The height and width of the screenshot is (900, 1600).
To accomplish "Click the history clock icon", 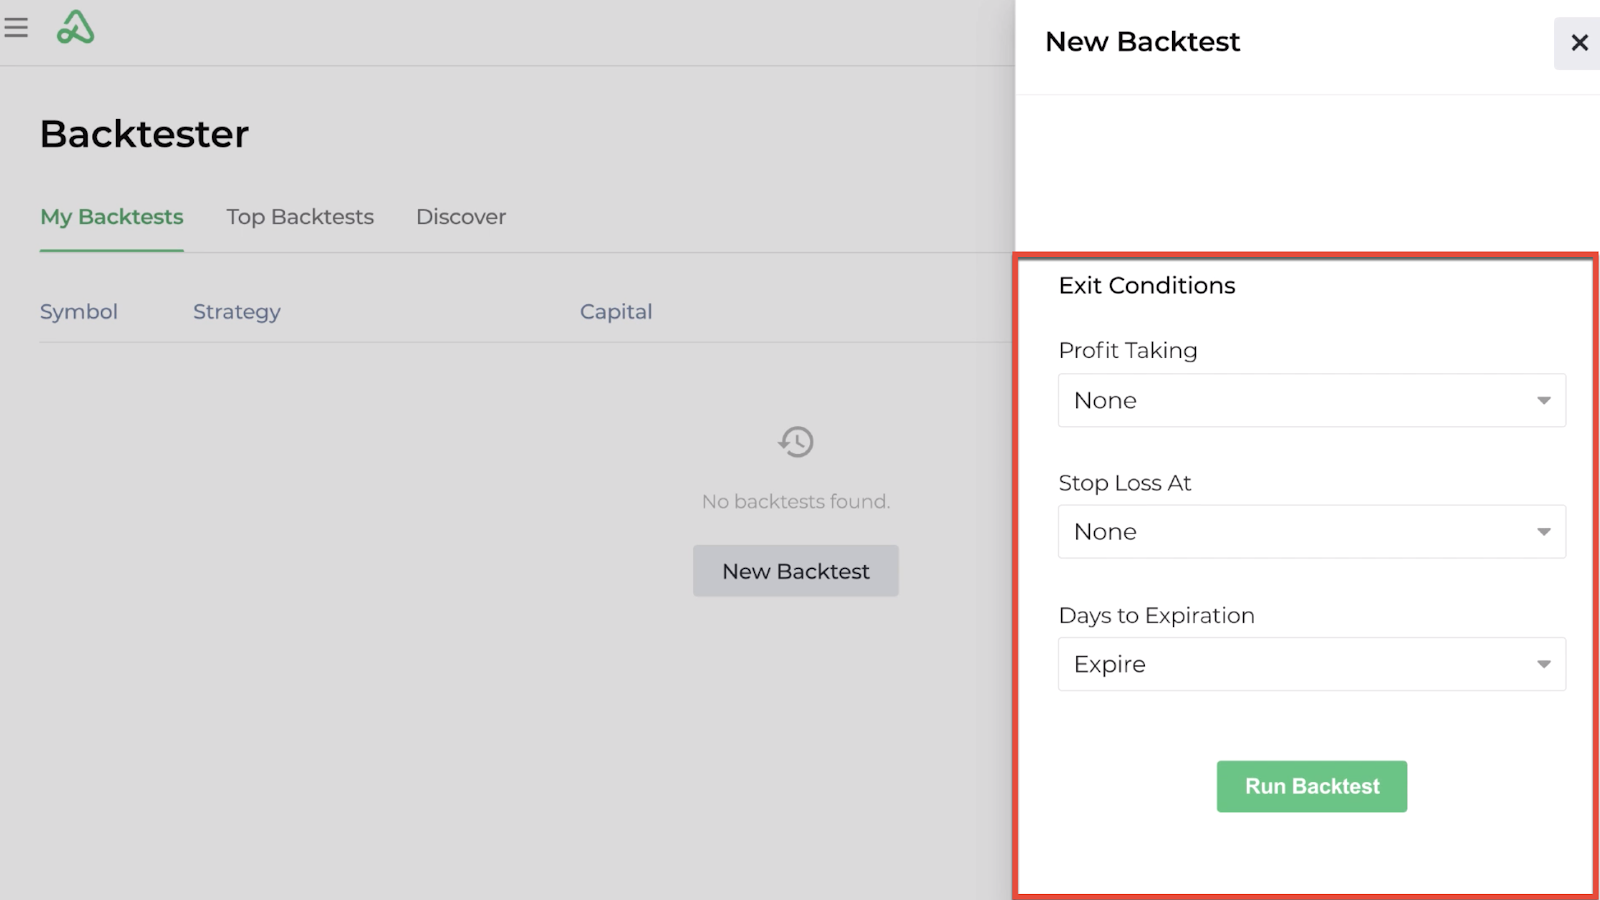I will coord(796,441).
